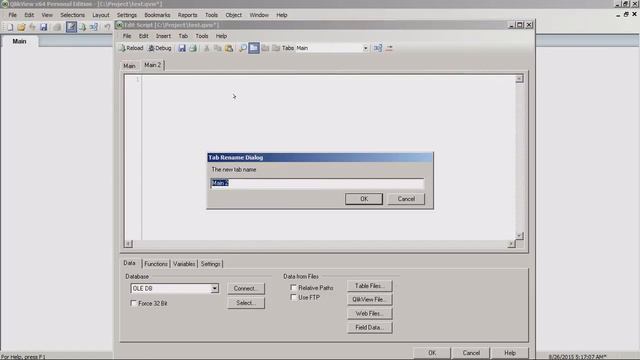Select the Data tab
640x360 pixels.
click(129, 263)
